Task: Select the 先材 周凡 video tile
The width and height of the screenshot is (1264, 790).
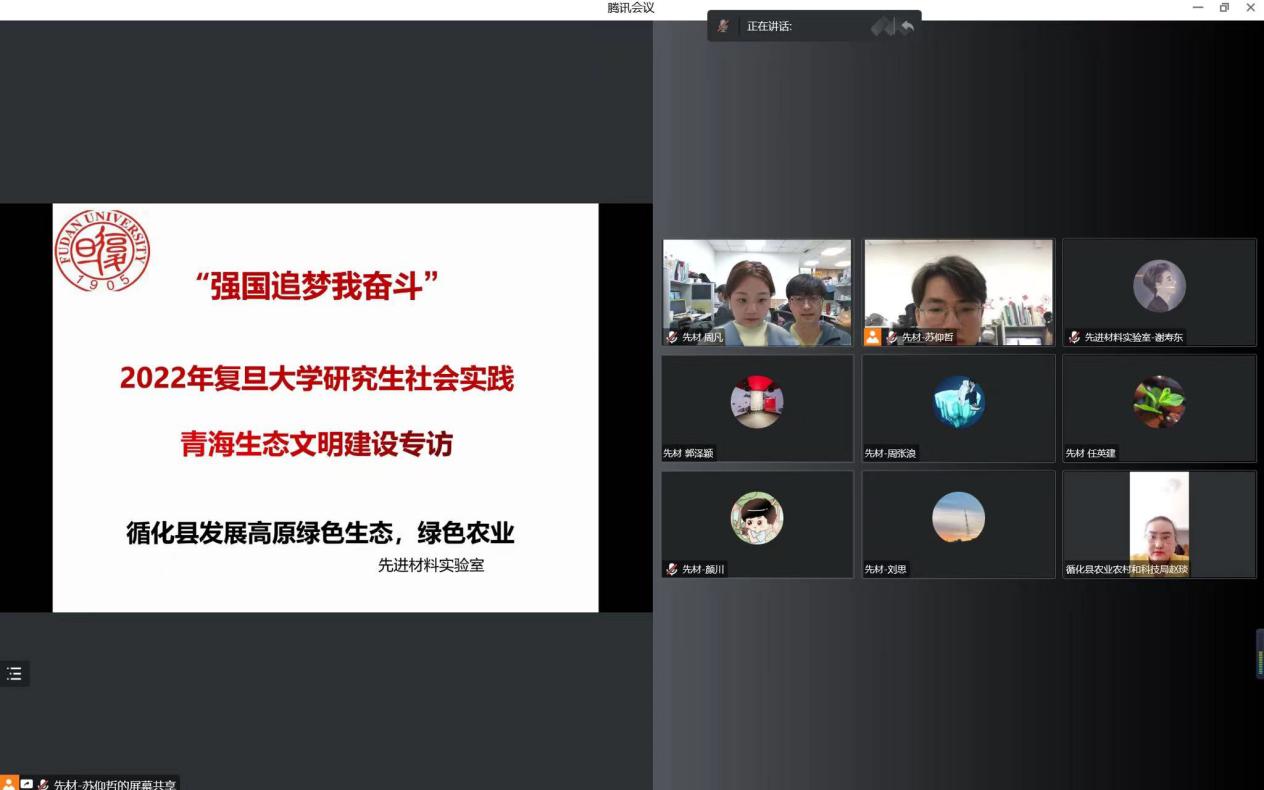Action: pos(757,290)
